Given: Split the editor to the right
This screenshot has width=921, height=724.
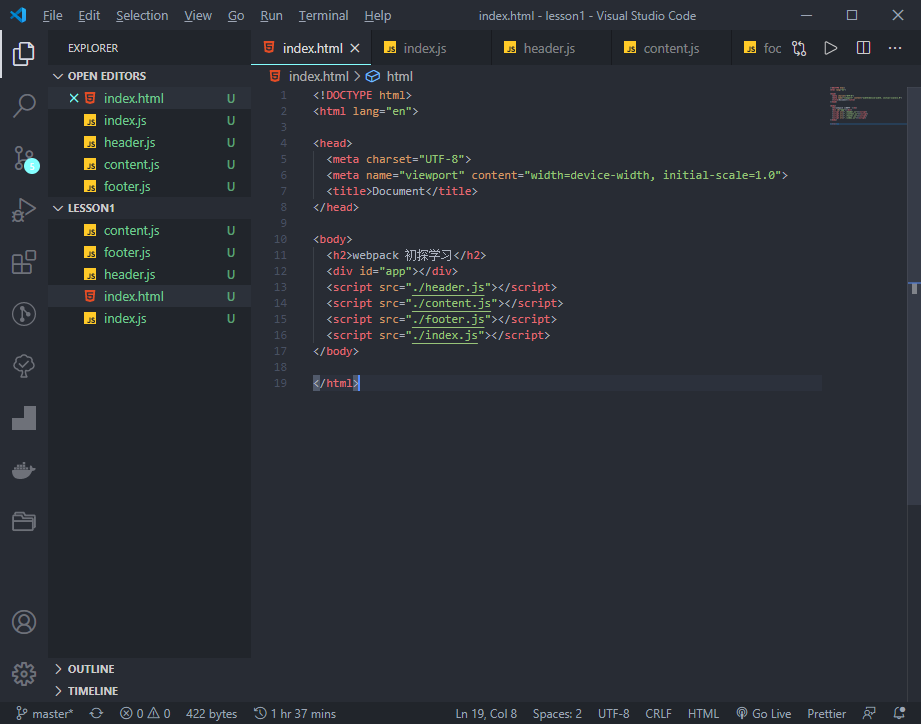Looking at the screenshot, I should (863, 48).
